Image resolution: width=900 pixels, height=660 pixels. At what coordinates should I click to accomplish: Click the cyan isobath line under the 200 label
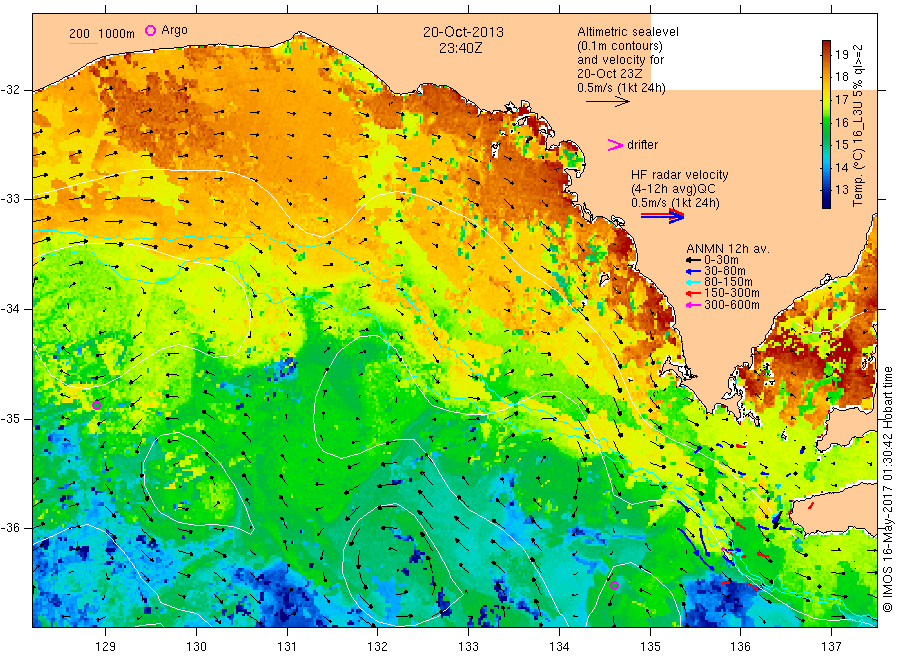point(83,42)
